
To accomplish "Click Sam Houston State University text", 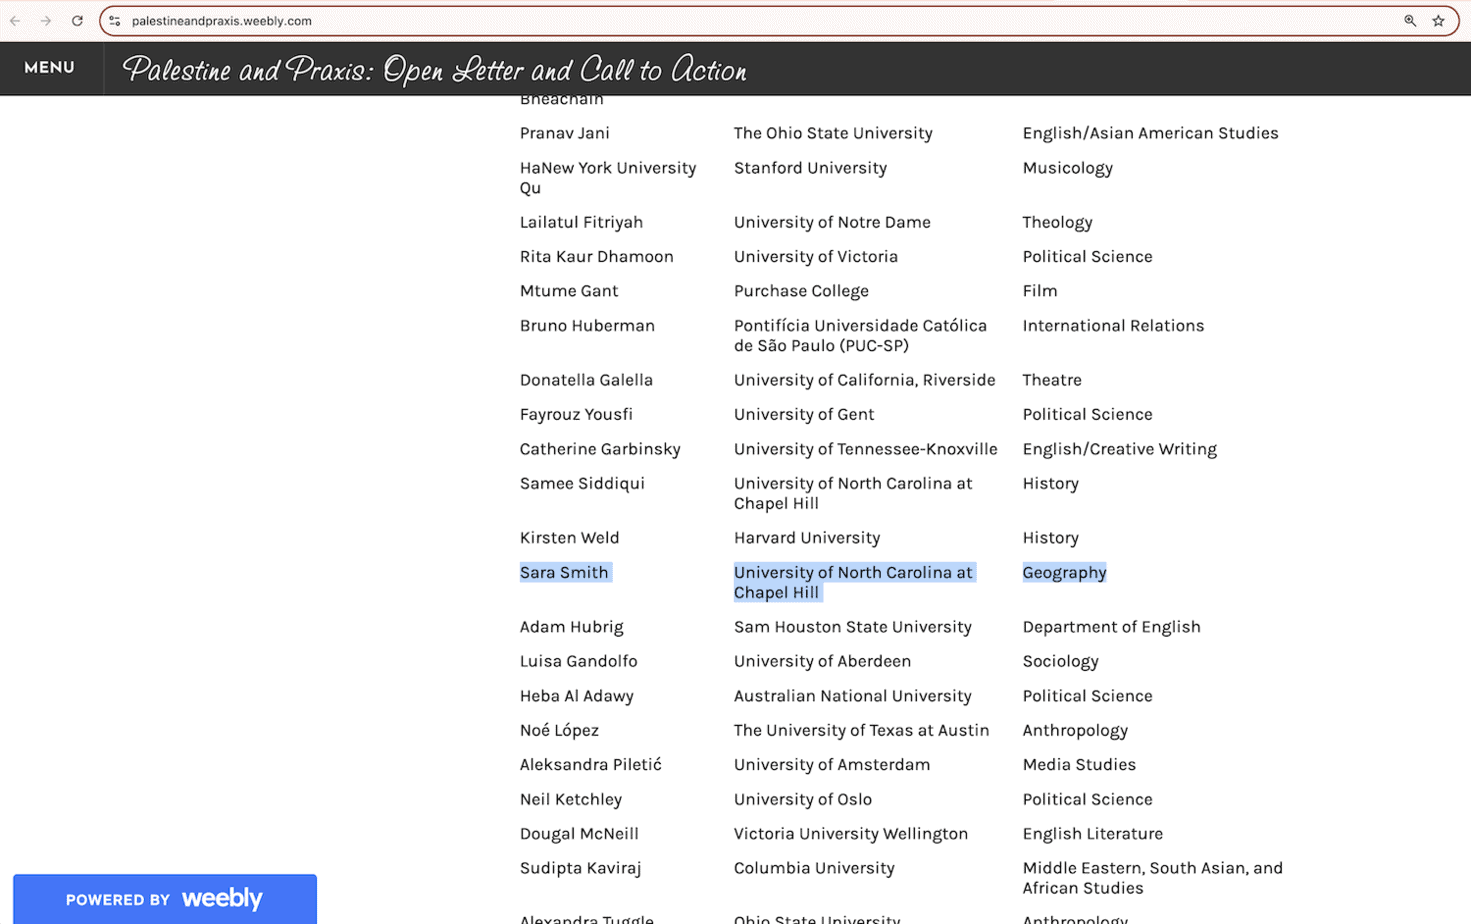I will [x=852, y=627].
